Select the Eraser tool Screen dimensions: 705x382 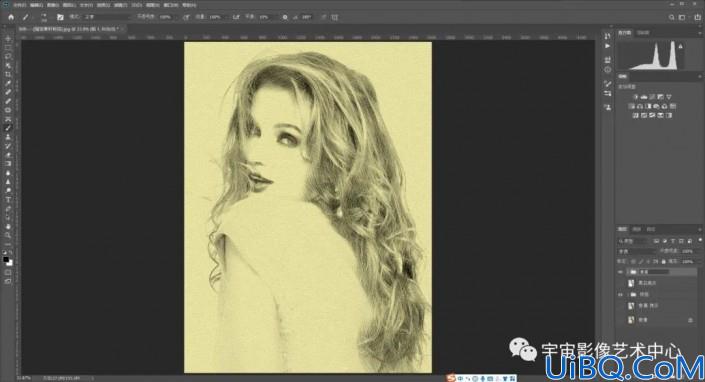pyautogui.click(x=8, y=155)
